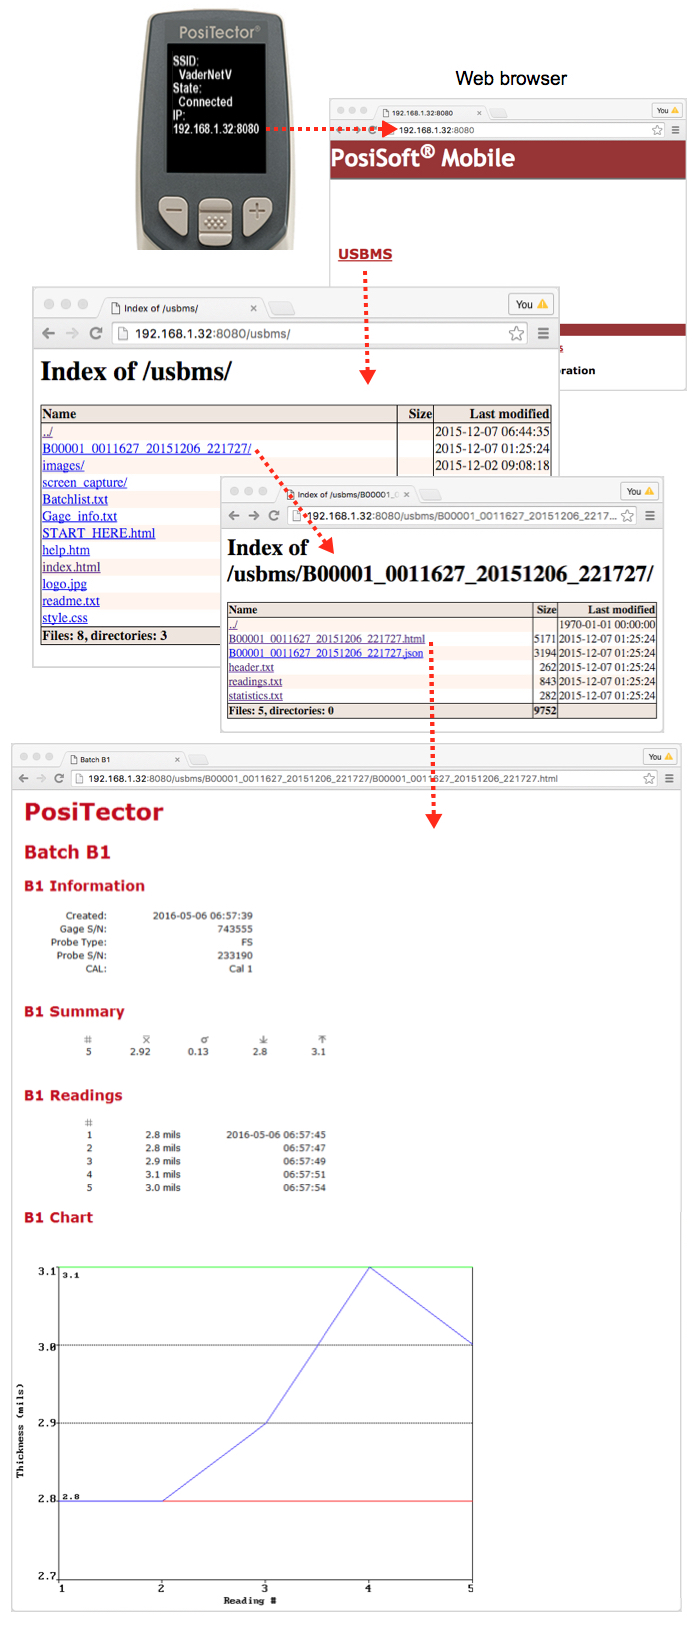Open the Gage_info.txt file link
The image size is (693, 1636).
tap(80, 517)
